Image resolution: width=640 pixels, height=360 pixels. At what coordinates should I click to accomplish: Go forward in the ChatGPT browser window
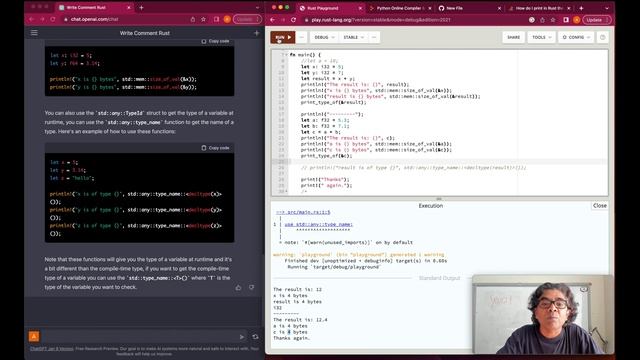point(42,19)
